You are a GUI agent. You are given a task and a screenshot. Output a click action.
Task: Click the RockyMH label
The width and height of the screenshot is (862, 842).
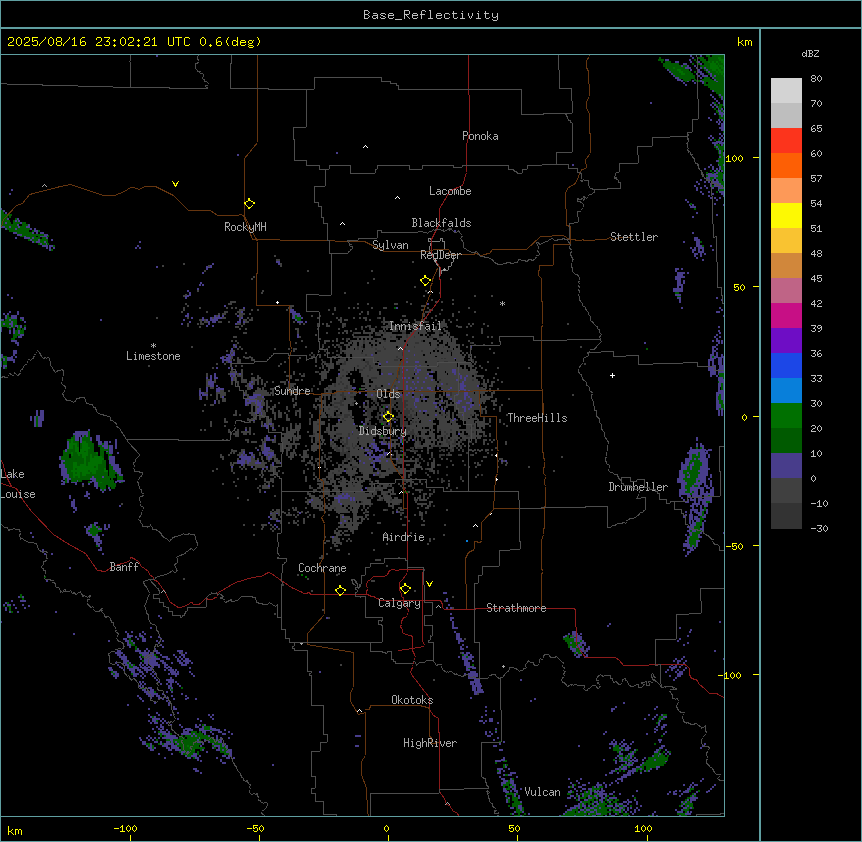pos(245,227)
